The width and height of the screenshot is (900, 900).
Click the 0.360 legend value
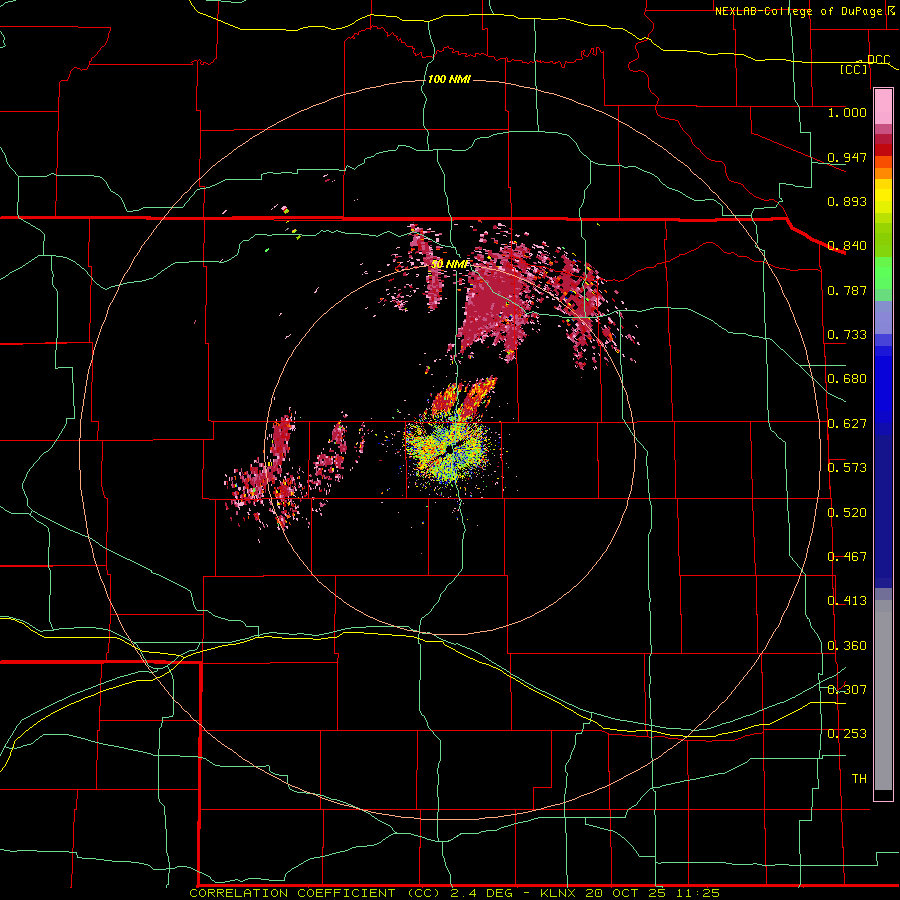click(847, 646)
